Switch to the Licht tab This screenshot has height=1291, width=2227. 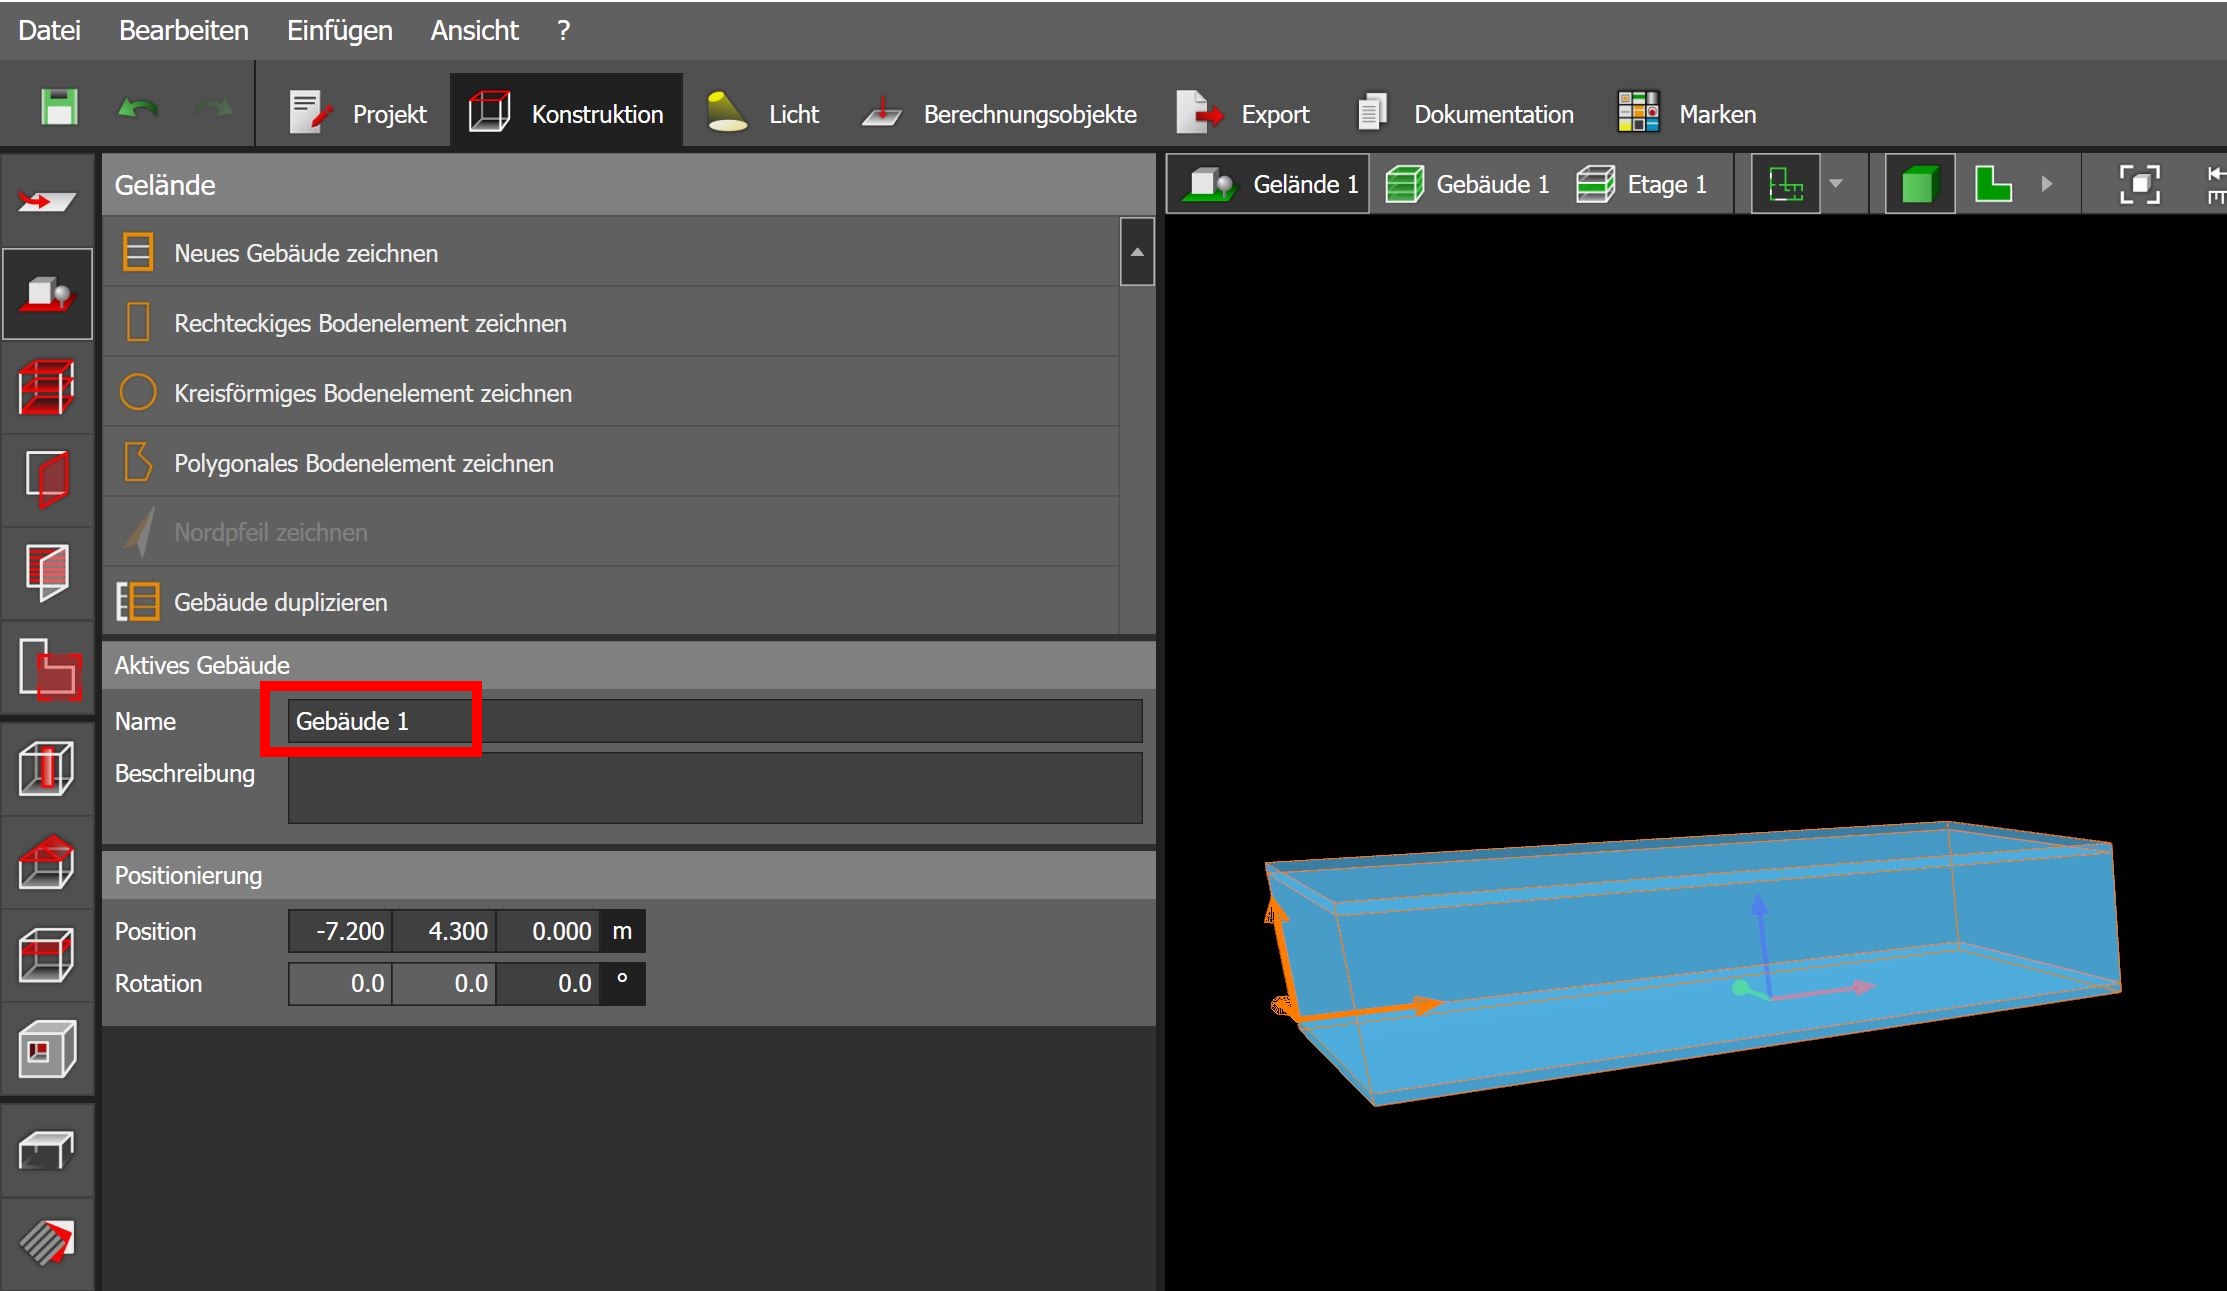762,114
